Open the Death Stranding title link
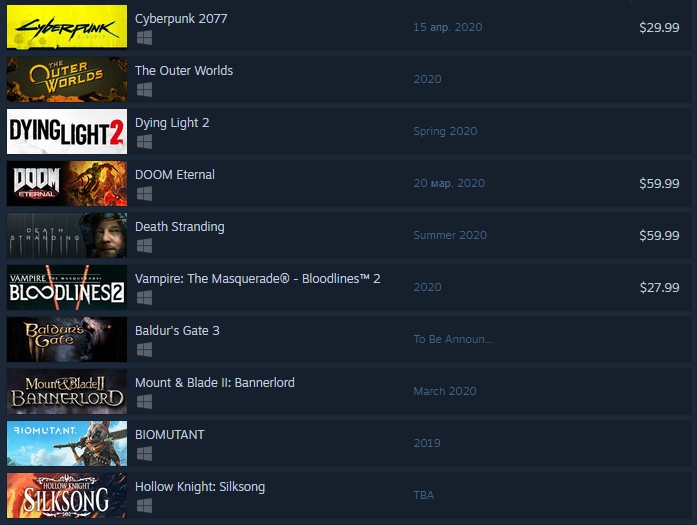The height and width of the screenshot is (525, 697). coord(180,227)
